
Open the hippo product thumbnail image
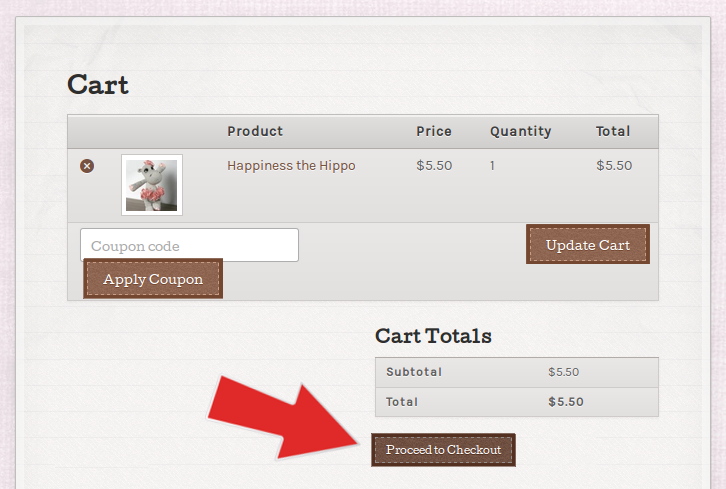(x=152, y=185)
